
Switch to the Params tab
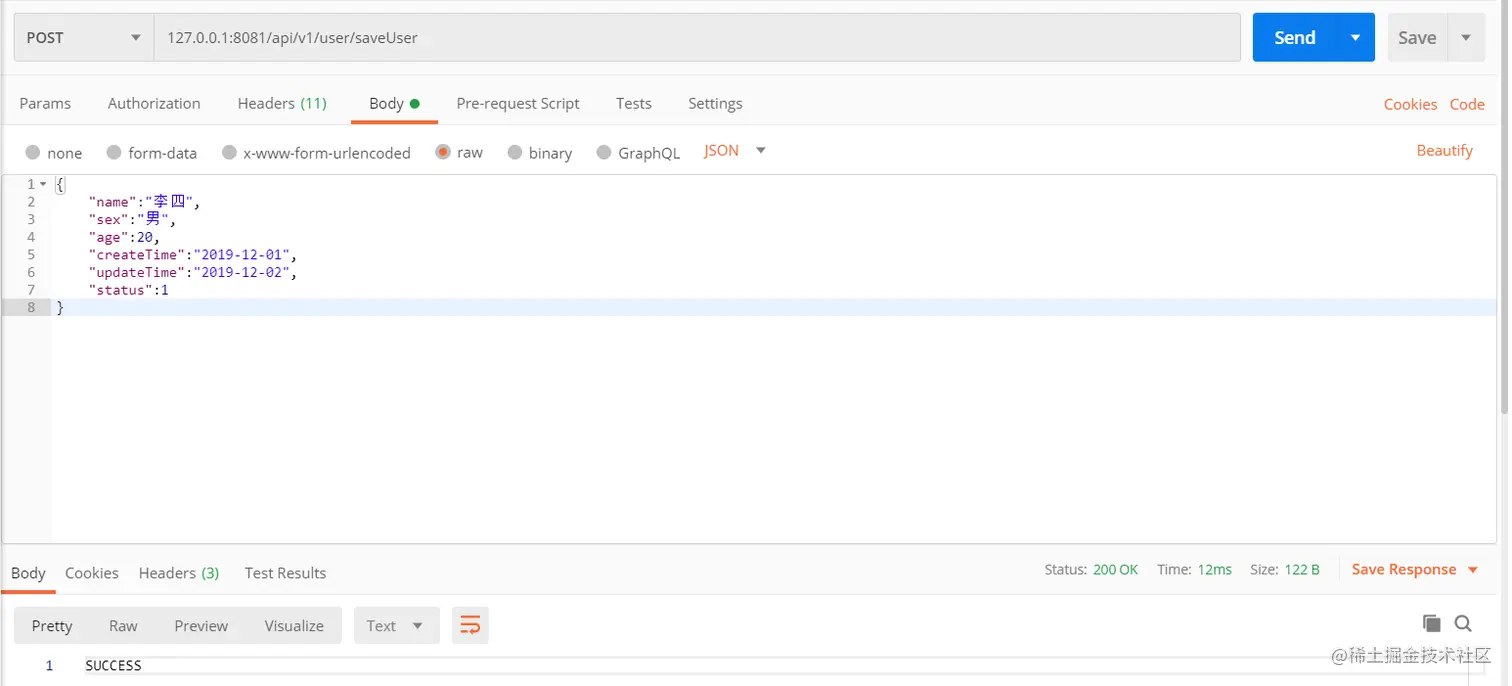click(45, 103)
